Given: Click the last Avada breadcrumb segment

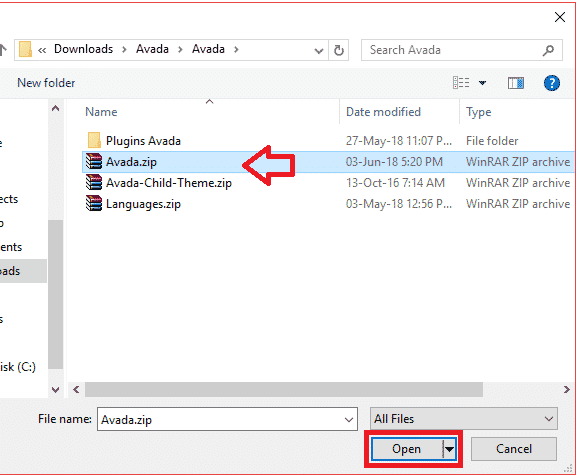Looking at the screenshot, I should pyautogui.click(x=208, y=49).
